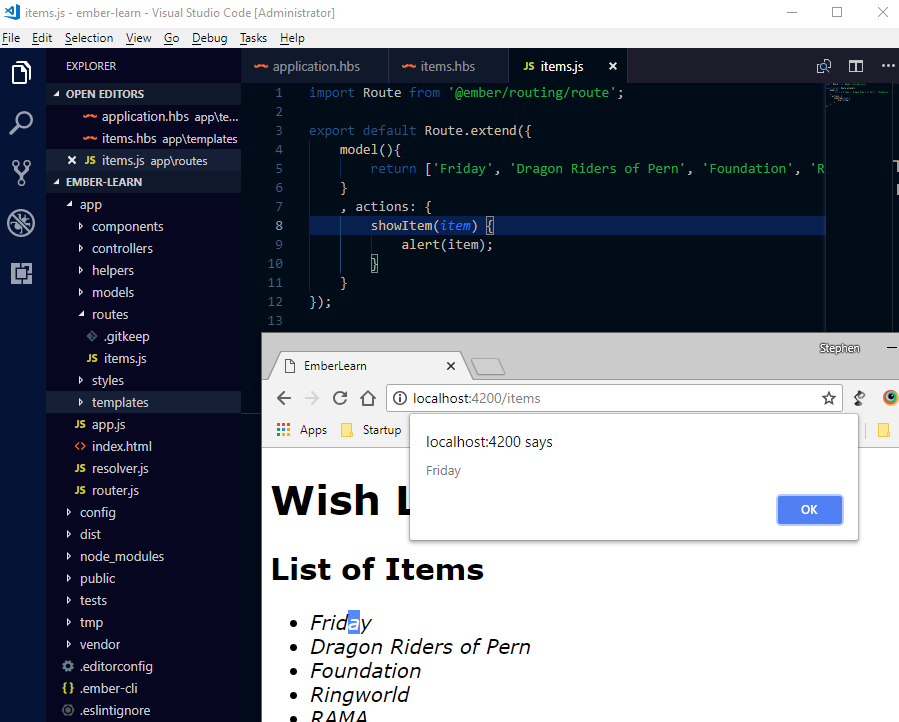
Task: Click the editor minimap
Action: tap(858, 96)
